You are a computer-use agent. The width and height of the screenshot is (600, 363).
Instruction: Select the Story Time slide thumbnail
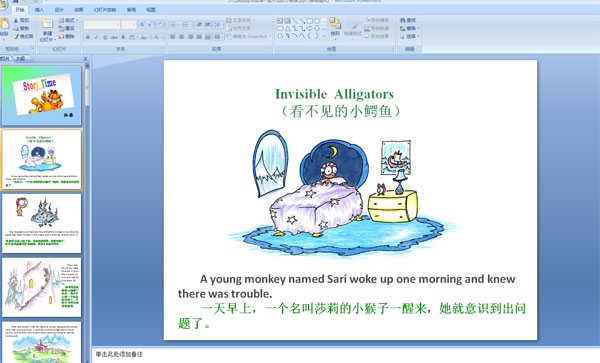tap(41, 95)
